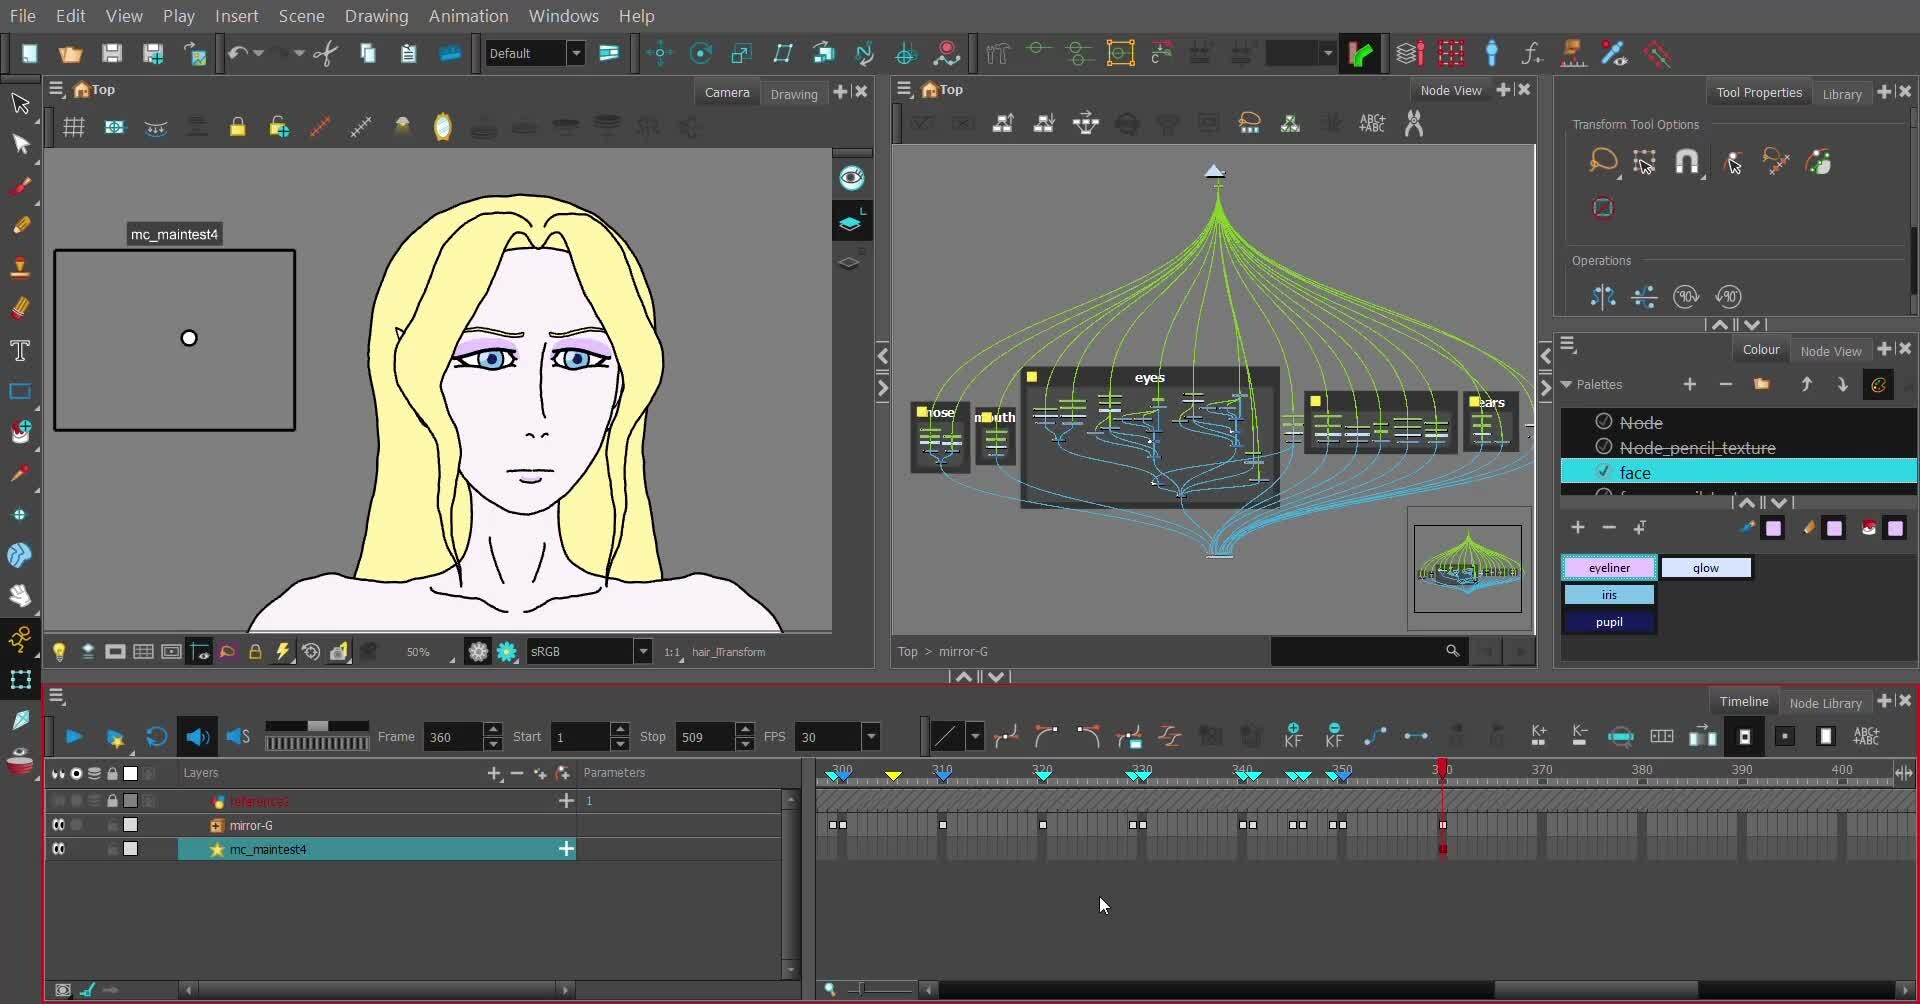Click mirror-G in the node breadcrumb path

pos(963,651)
